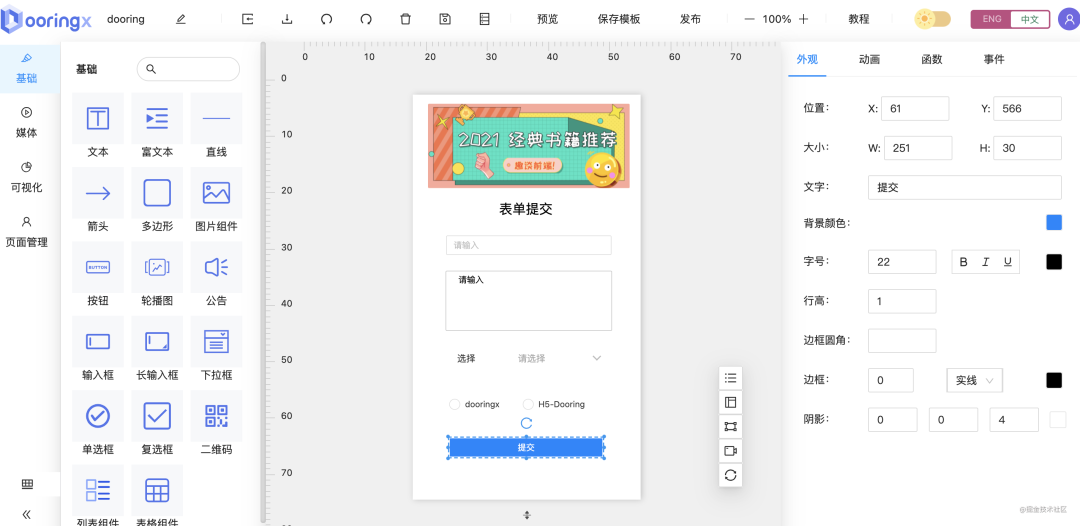Switch language to 中文

tap(1030, 19)
